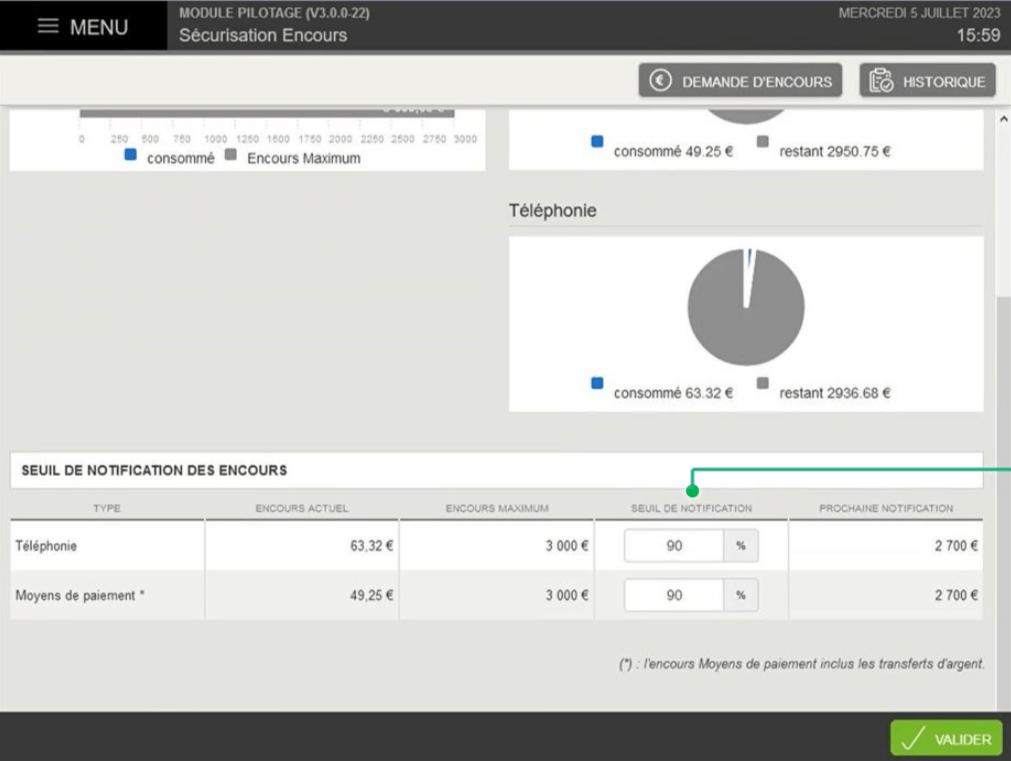The image size is (1011, 761).
Task: Click the Moyens de paiement threshold field showing 90
Action: [672, 595]
